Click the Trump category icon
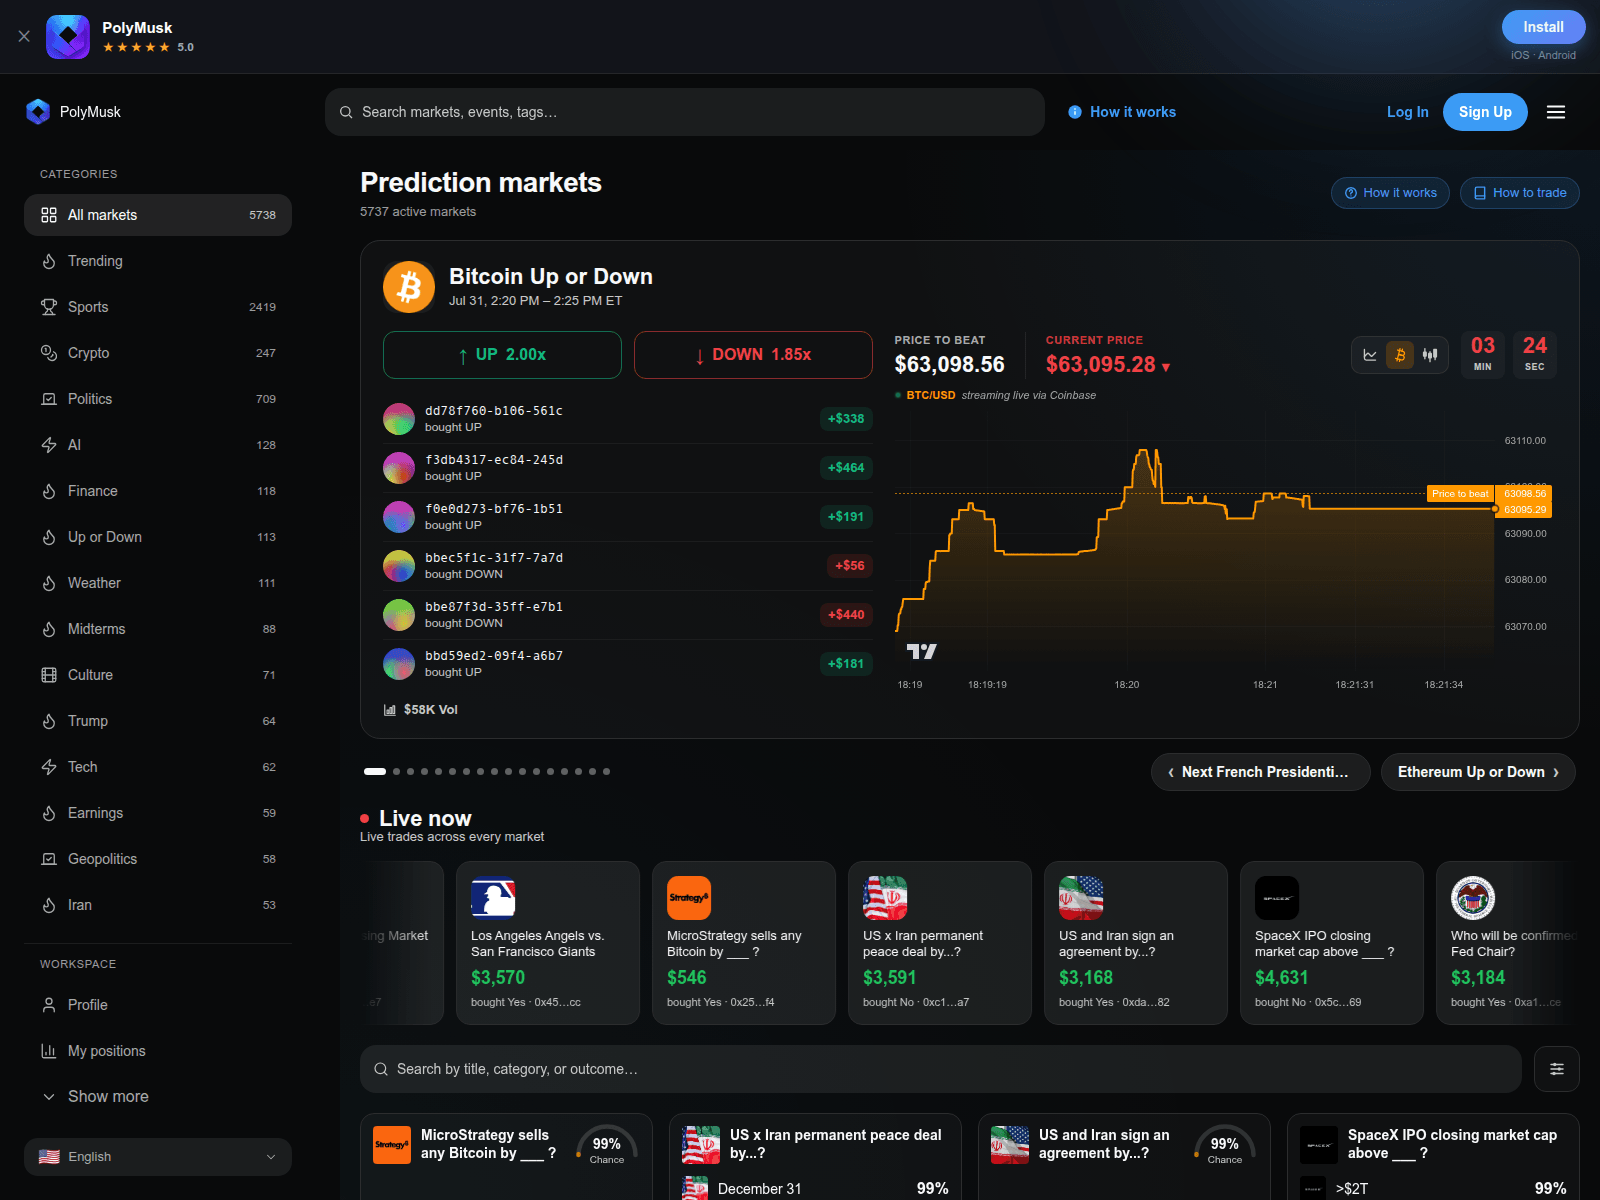 click(x=49, y=721)
